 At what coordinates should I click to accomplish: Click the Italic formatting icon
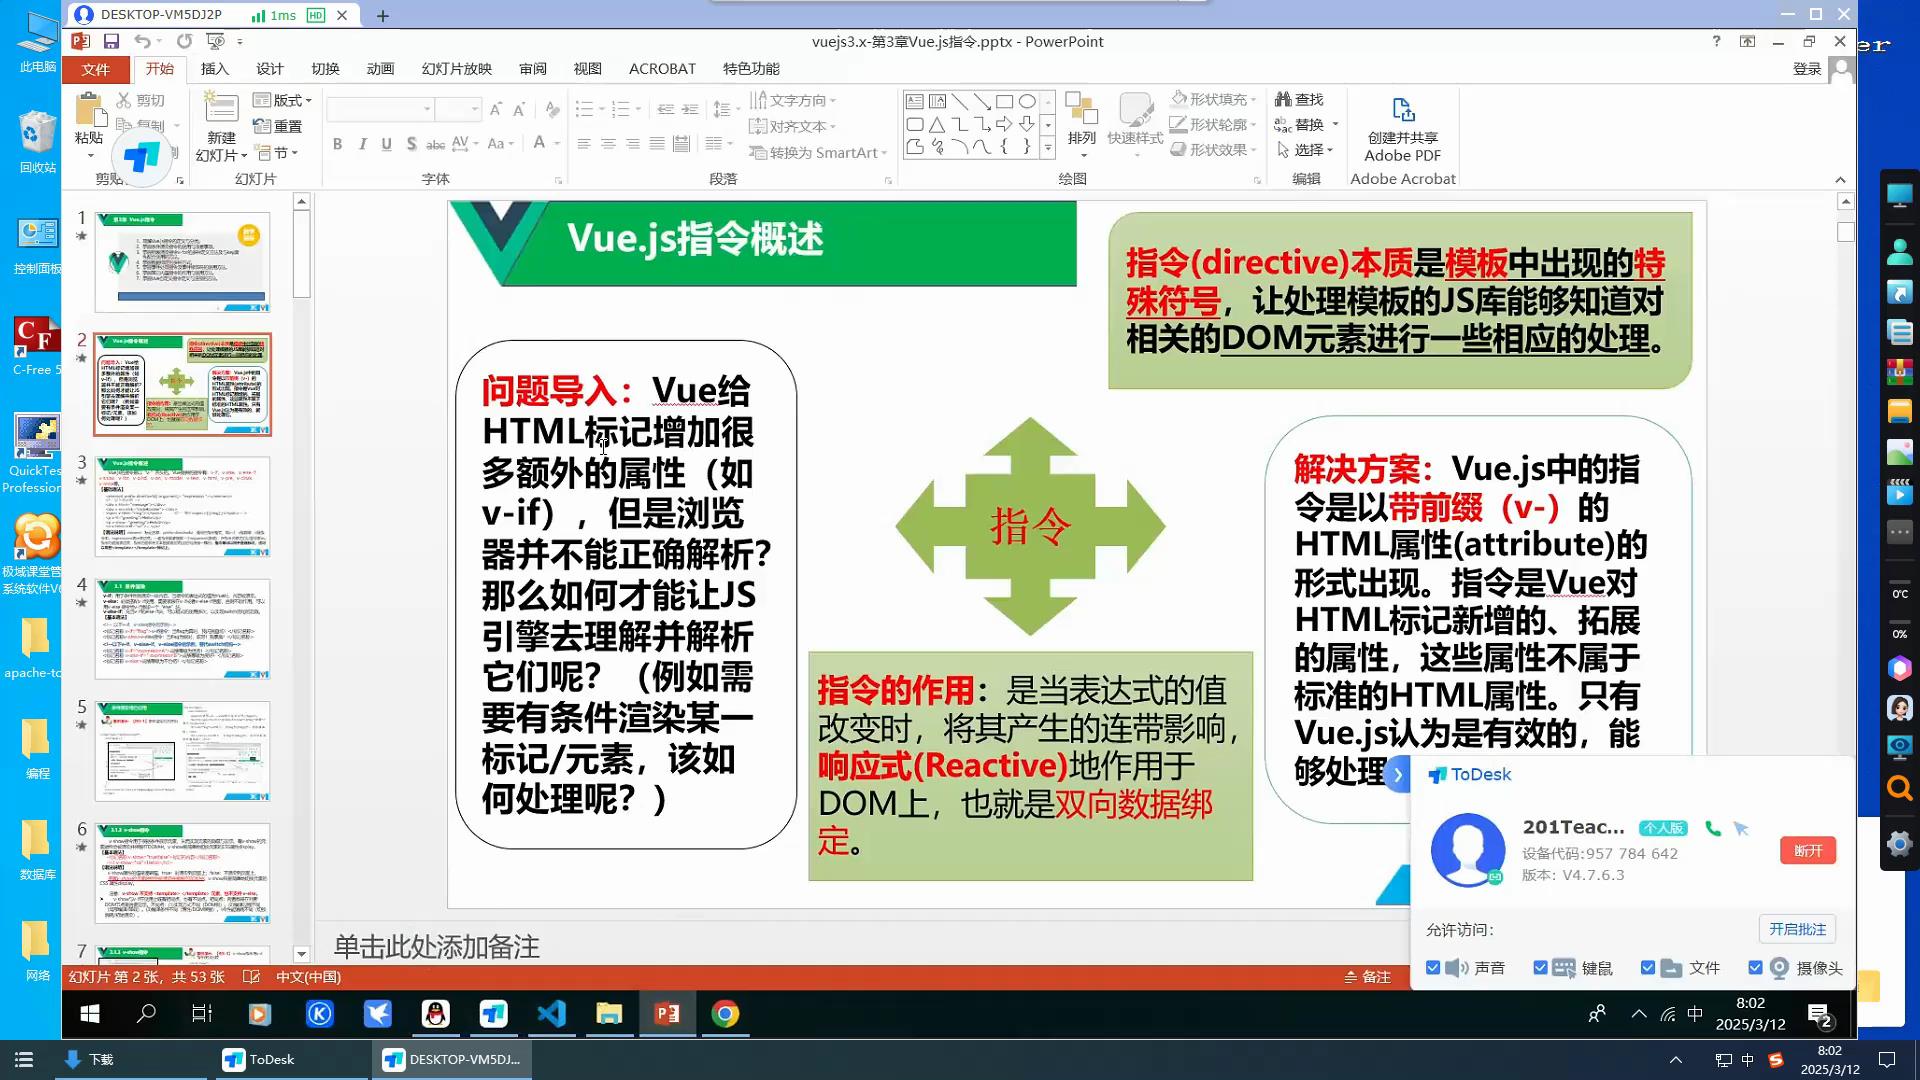[x=362, y=144]
